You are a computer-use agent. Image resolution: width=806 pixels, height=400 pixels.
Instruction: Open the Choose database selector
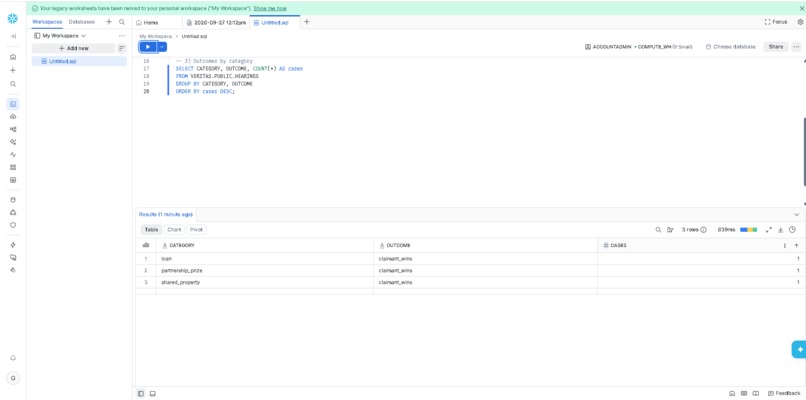point(730,47)
